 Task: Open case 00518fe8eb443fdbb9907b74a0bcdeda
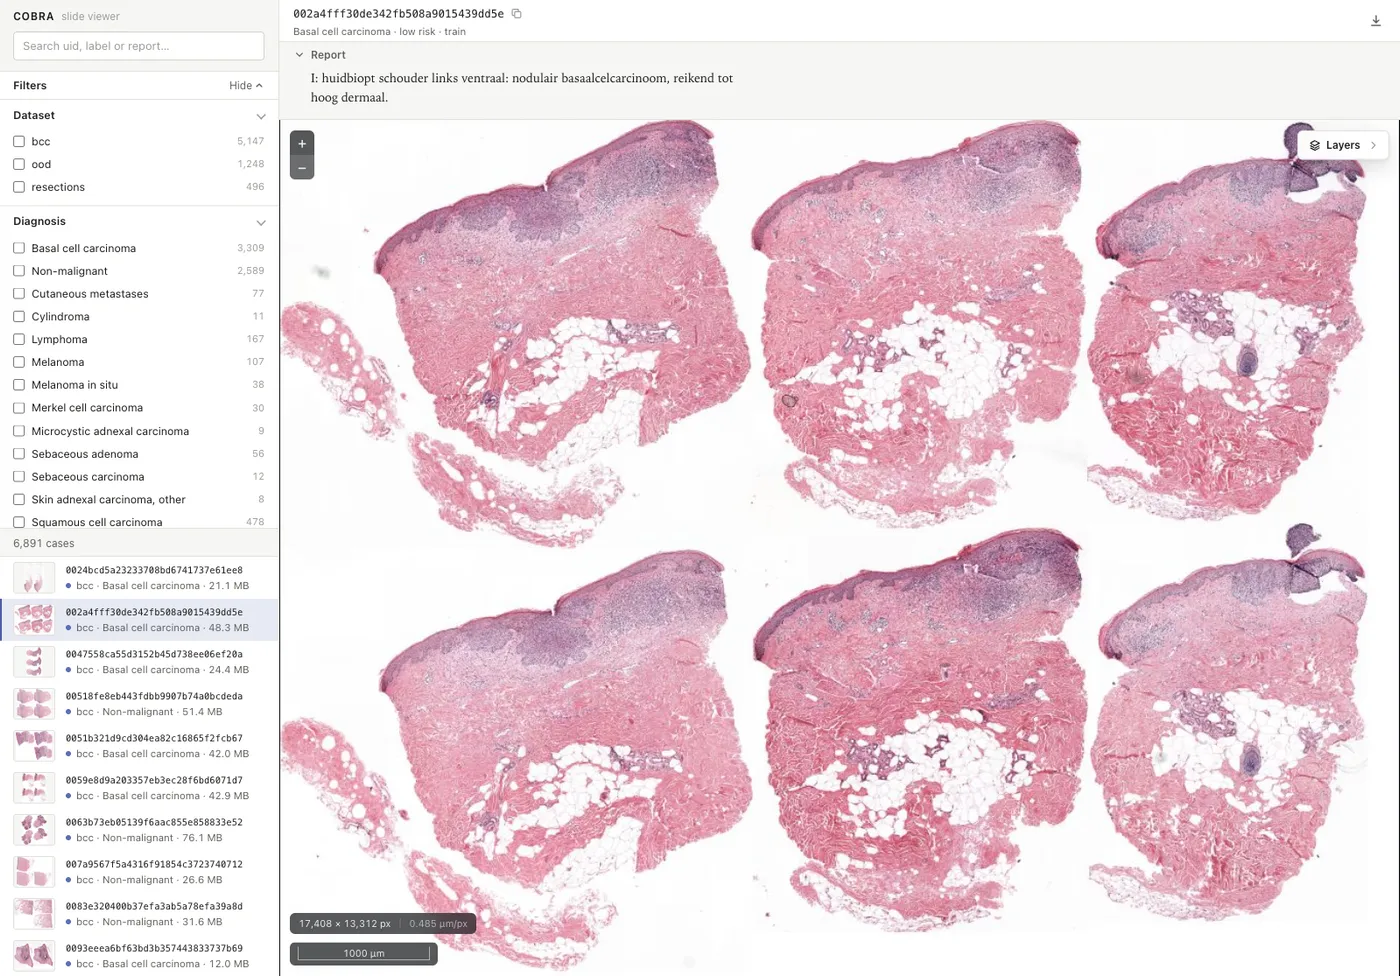click(x=139, y=704)
